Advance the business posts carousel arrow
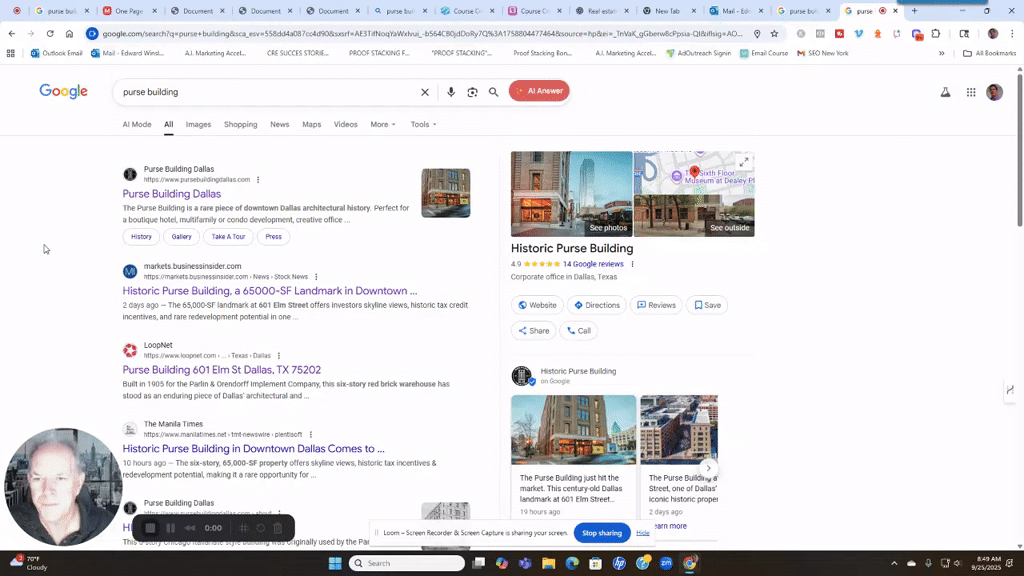The image size is (1024, 576). (x=708, y=468)
